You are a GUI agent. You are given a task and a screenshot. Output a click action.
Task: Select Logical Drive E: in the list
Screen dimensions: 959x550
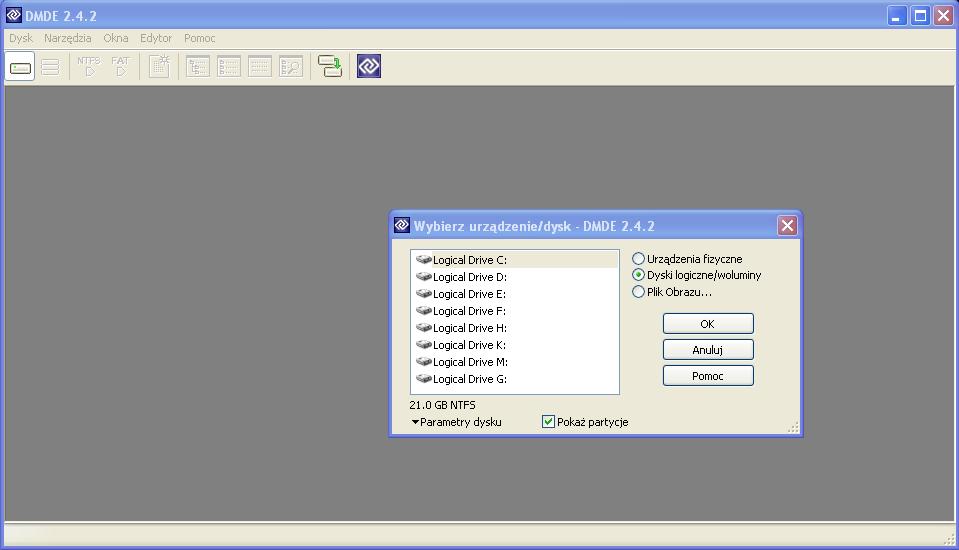pos(515,294)
